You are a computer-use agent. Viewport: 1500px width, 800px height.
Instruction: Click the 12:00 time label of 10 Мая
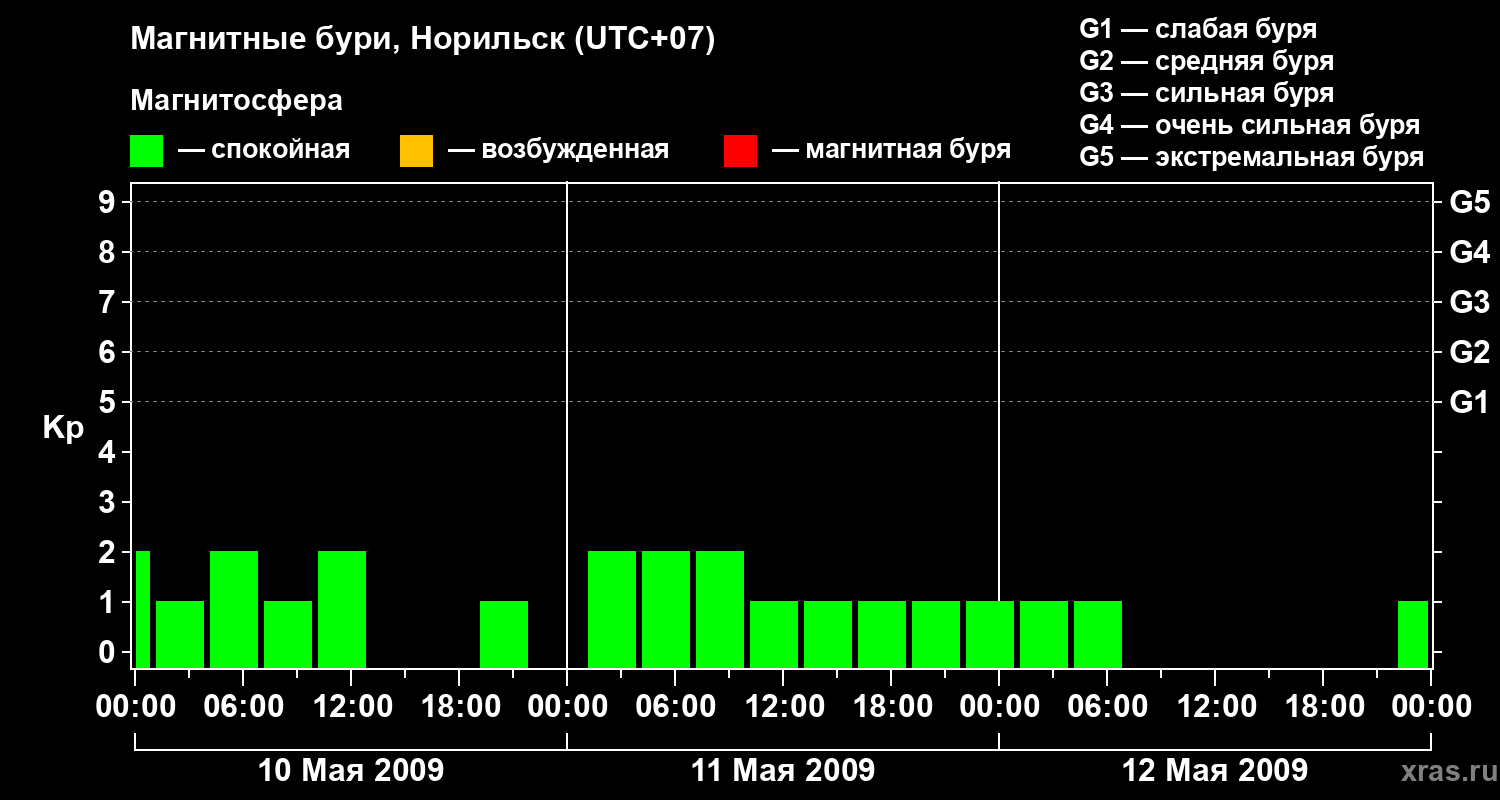pos(351,707)
